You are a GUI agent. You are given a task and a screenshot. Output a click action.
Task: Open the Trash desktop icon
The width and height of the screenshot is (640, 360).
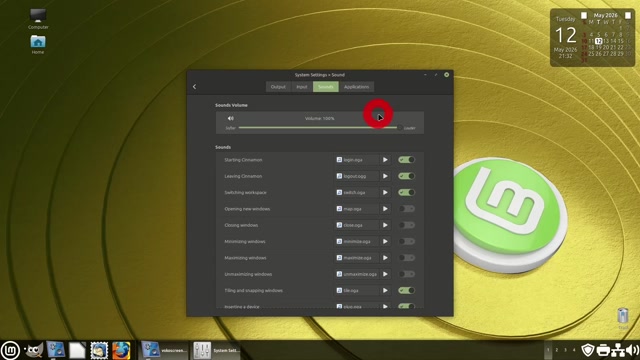[x=623, y=318]
